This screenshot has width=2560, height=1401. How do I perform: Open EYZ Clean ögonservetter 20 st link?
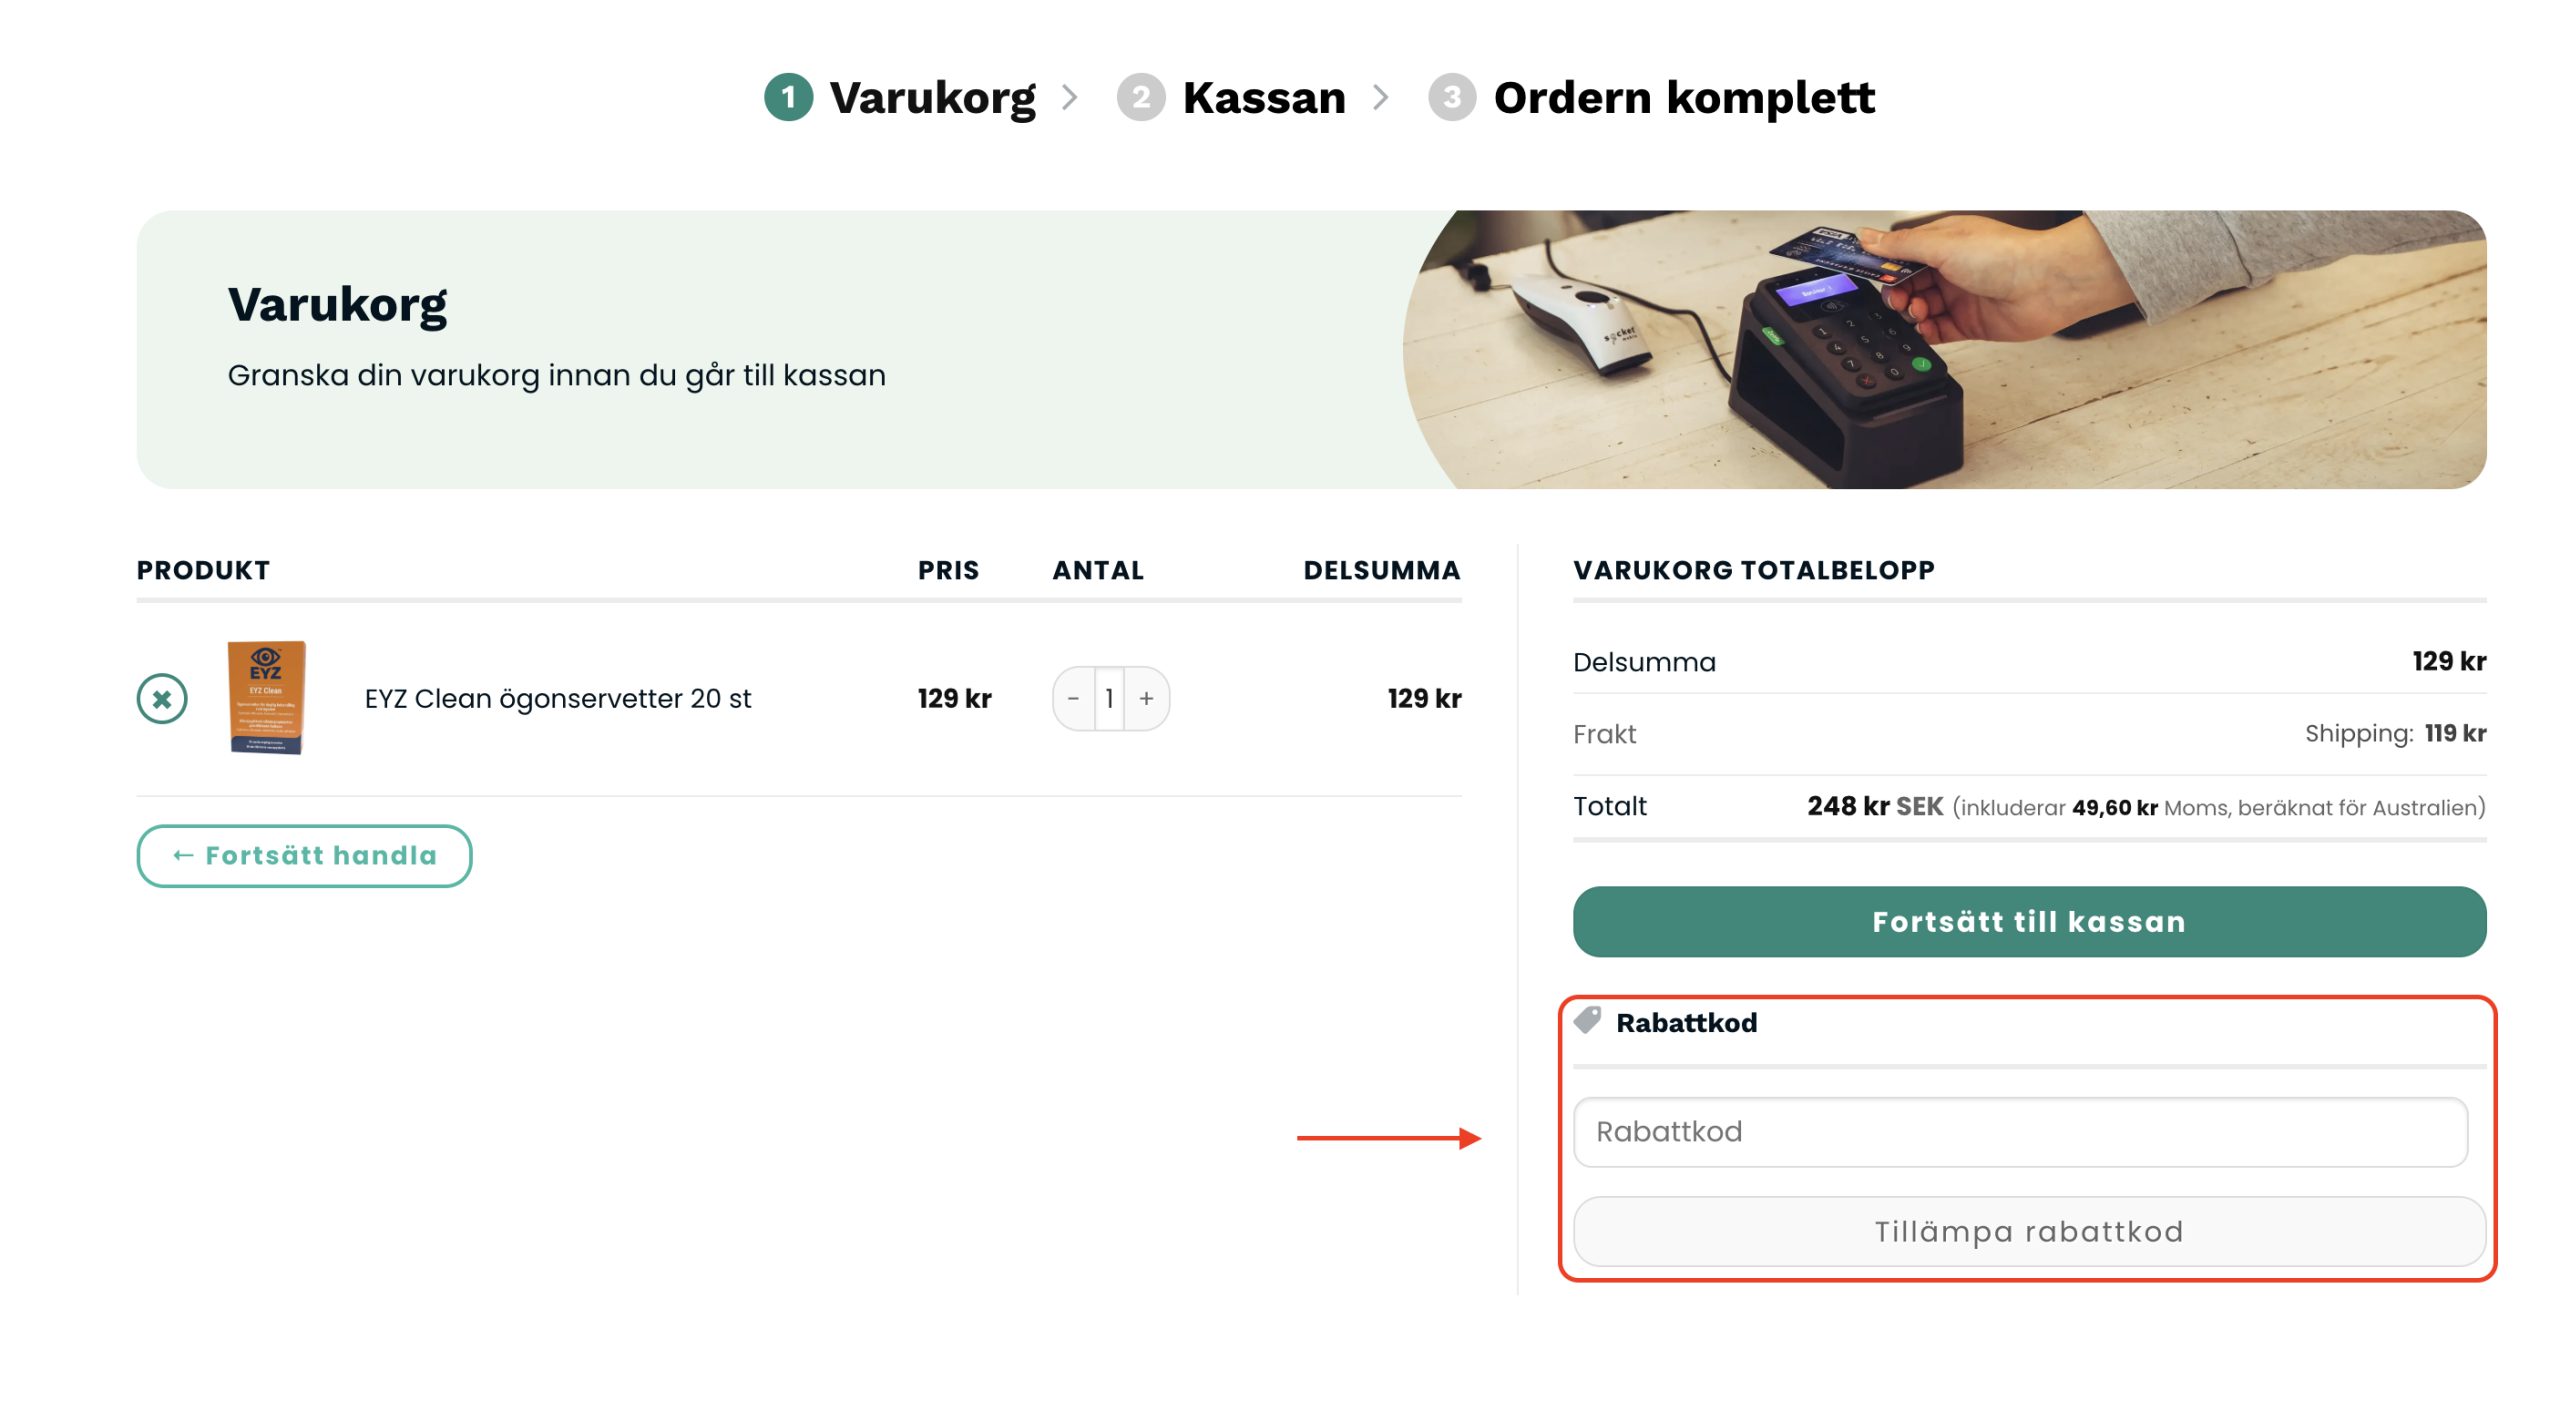(x=557, y=698)
